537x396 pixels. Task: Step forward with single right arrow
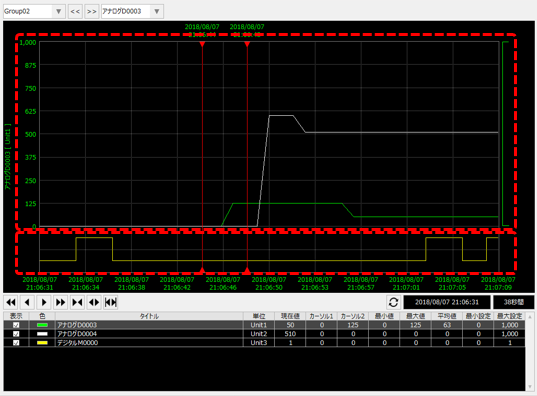pyautogui.click(x=44, y=302)
